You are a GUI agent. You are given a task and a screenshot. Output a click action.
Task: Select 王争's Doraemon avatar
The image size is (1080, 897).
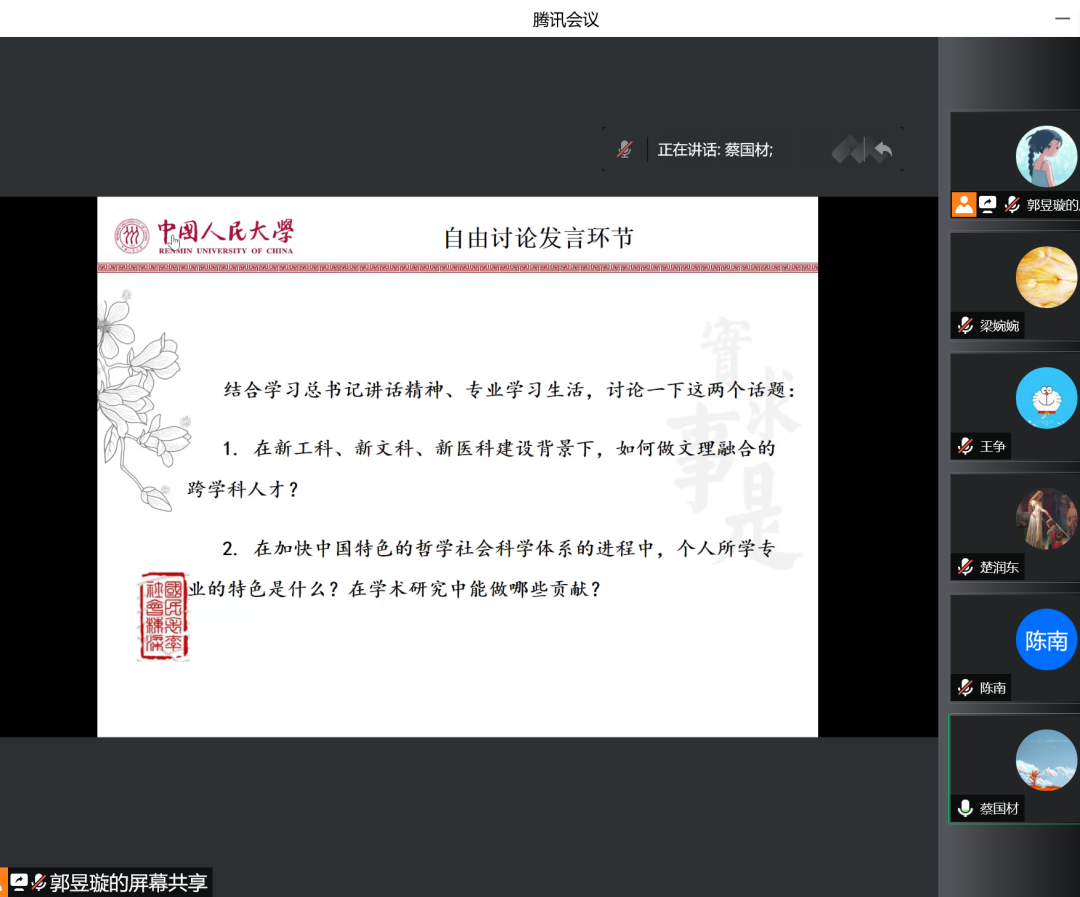pyautogui.click(x=1046, y=398)
